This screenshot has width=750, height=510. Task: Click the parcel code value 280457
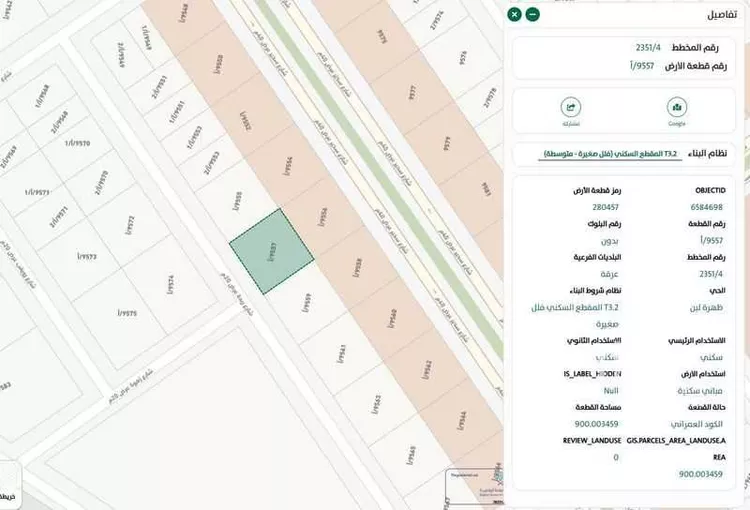point(605,207)
